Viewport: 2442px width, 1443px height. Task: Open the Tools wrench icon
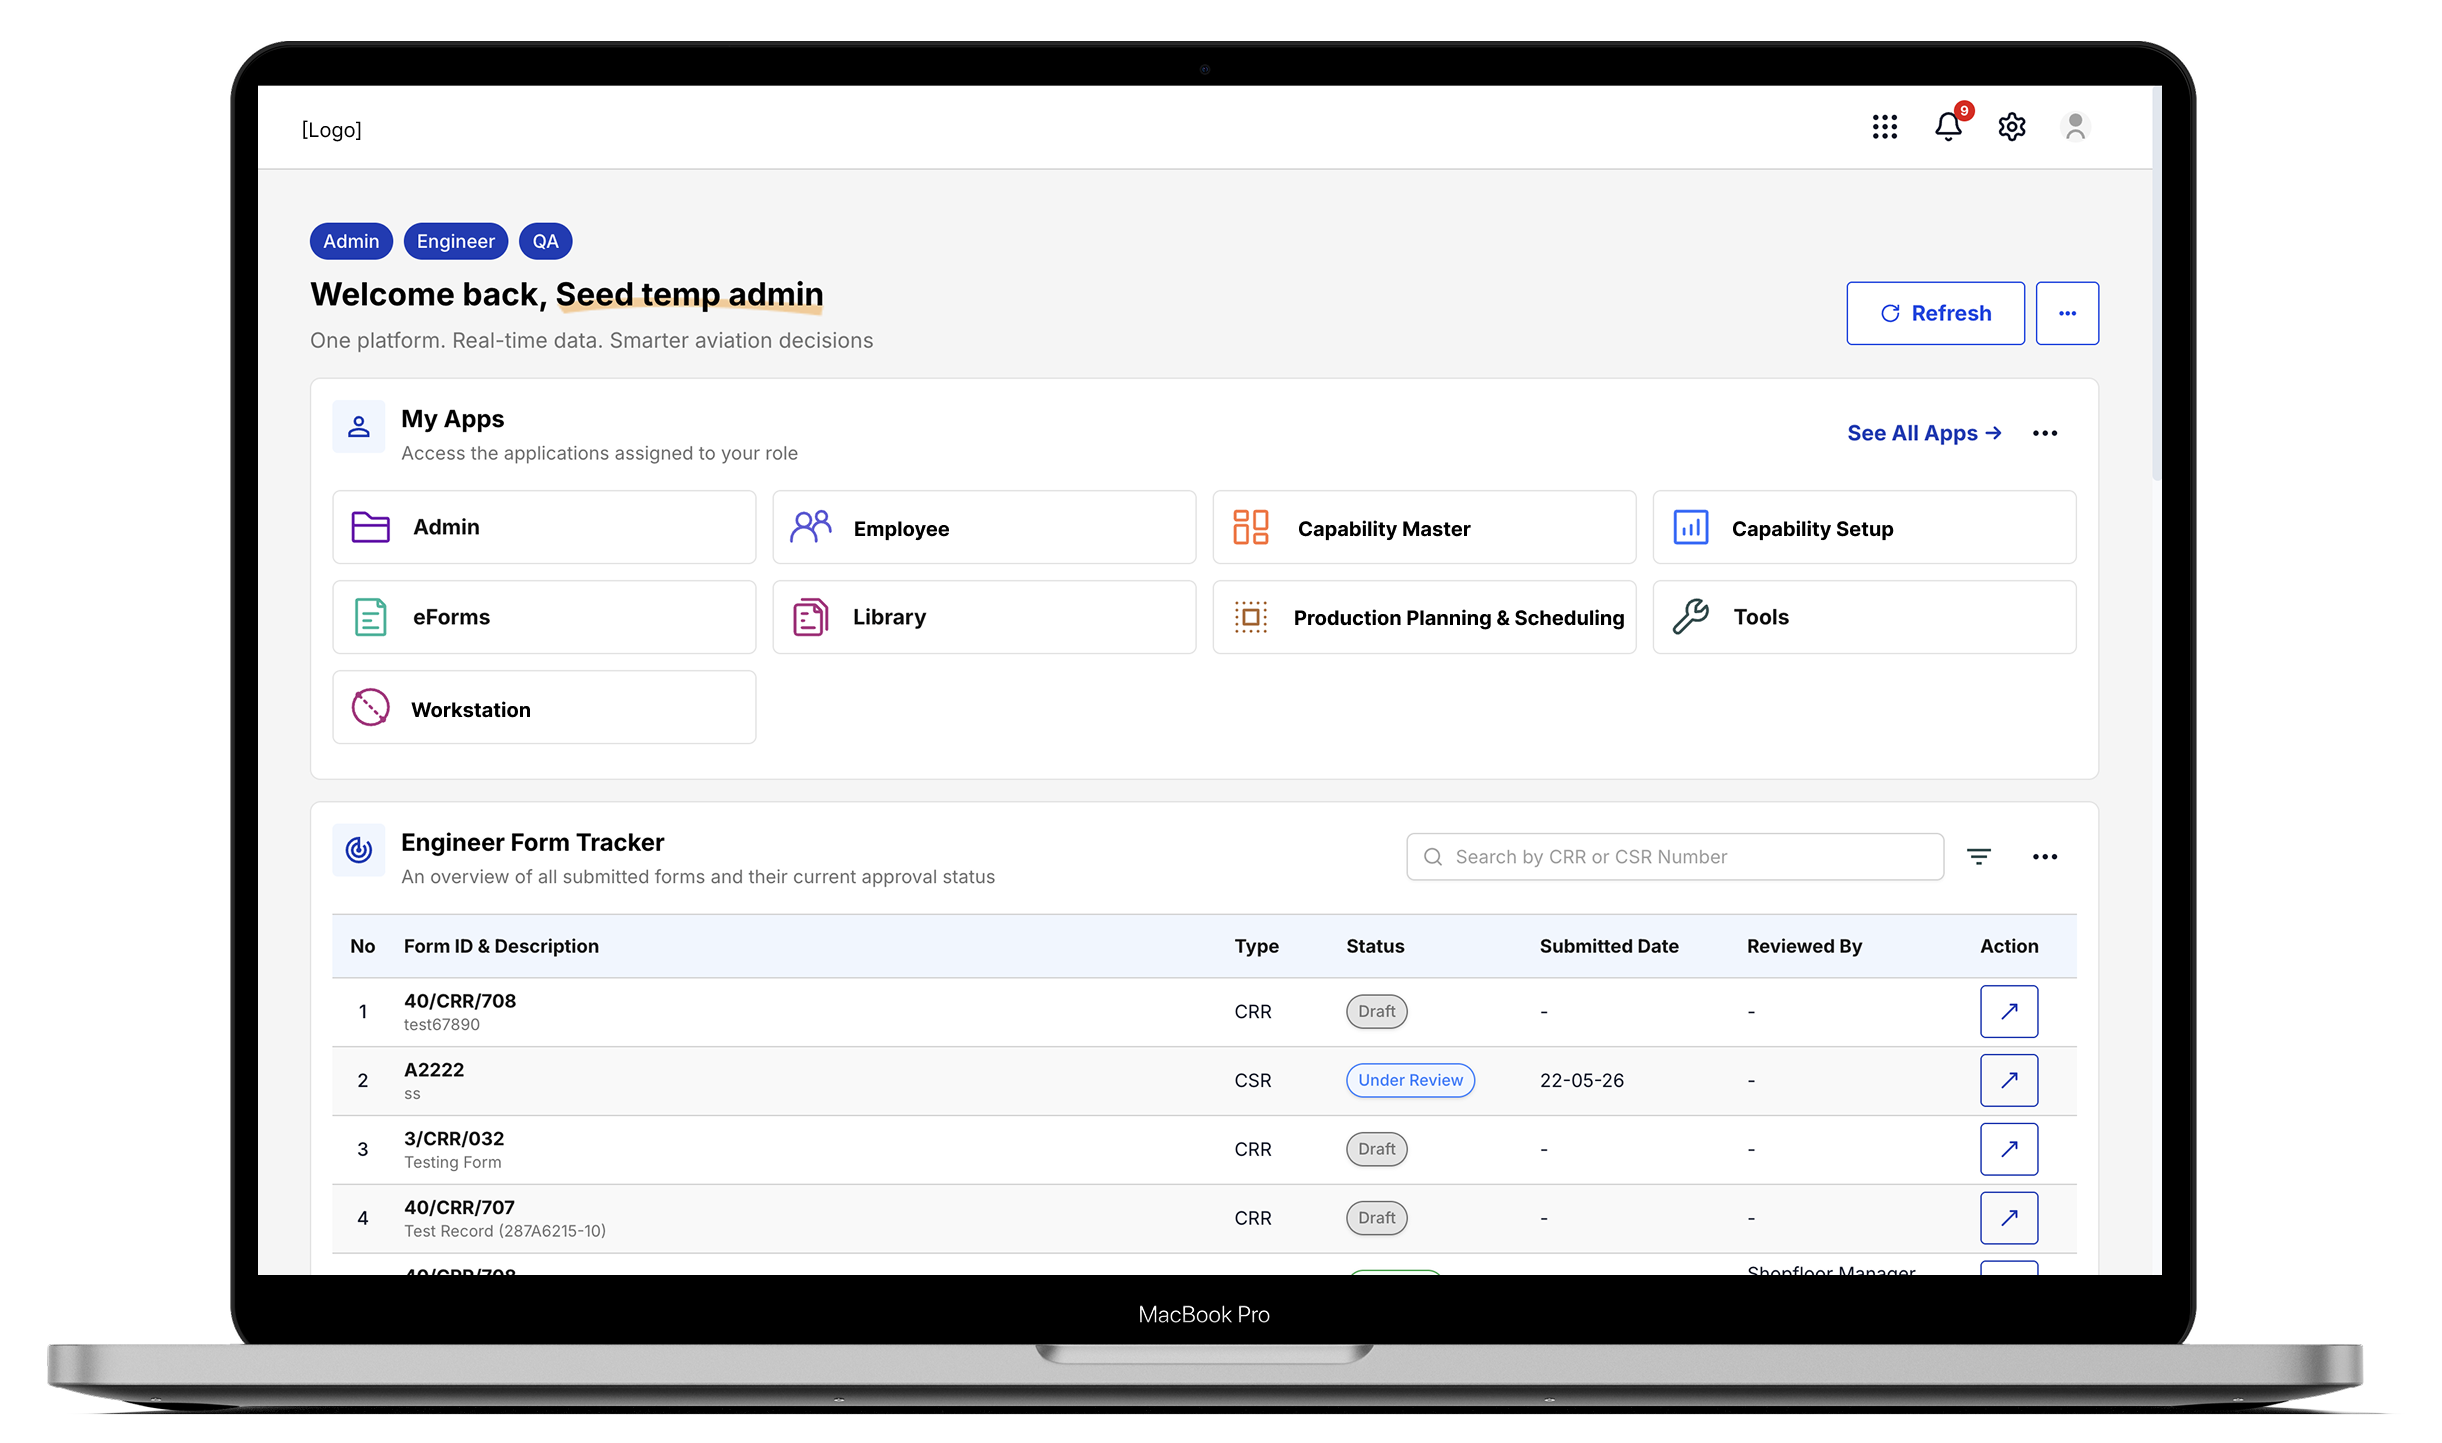point(1690,617)
